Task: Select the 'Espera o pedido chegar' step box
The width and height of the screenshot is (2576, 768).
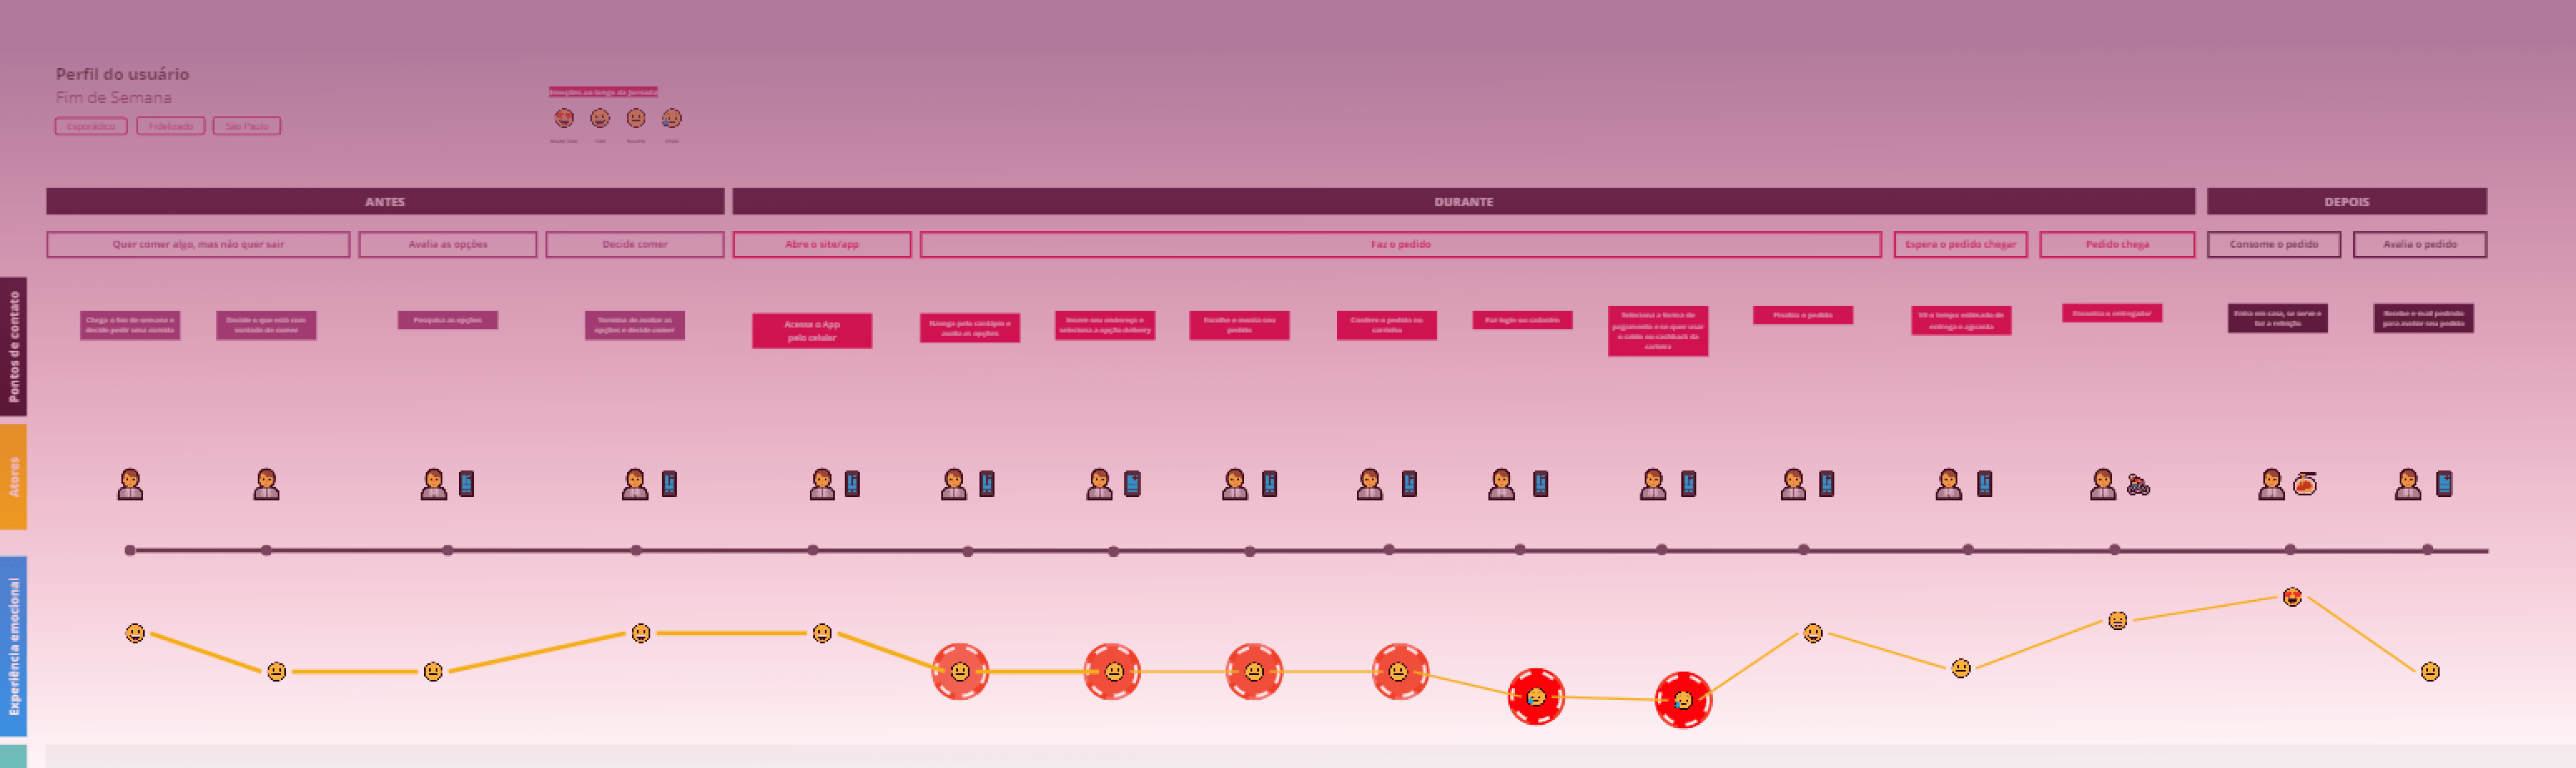Action: (x=1960, y=244)
